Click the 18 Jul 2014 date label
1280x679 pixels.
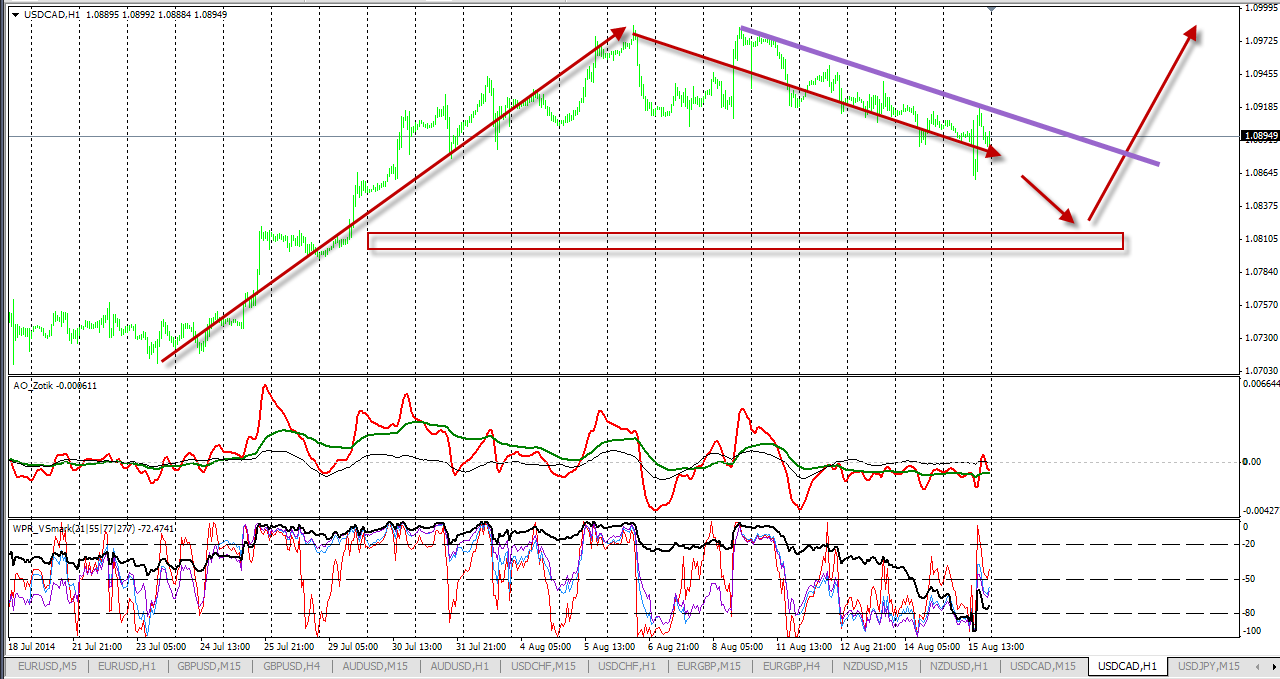point(32,647)
